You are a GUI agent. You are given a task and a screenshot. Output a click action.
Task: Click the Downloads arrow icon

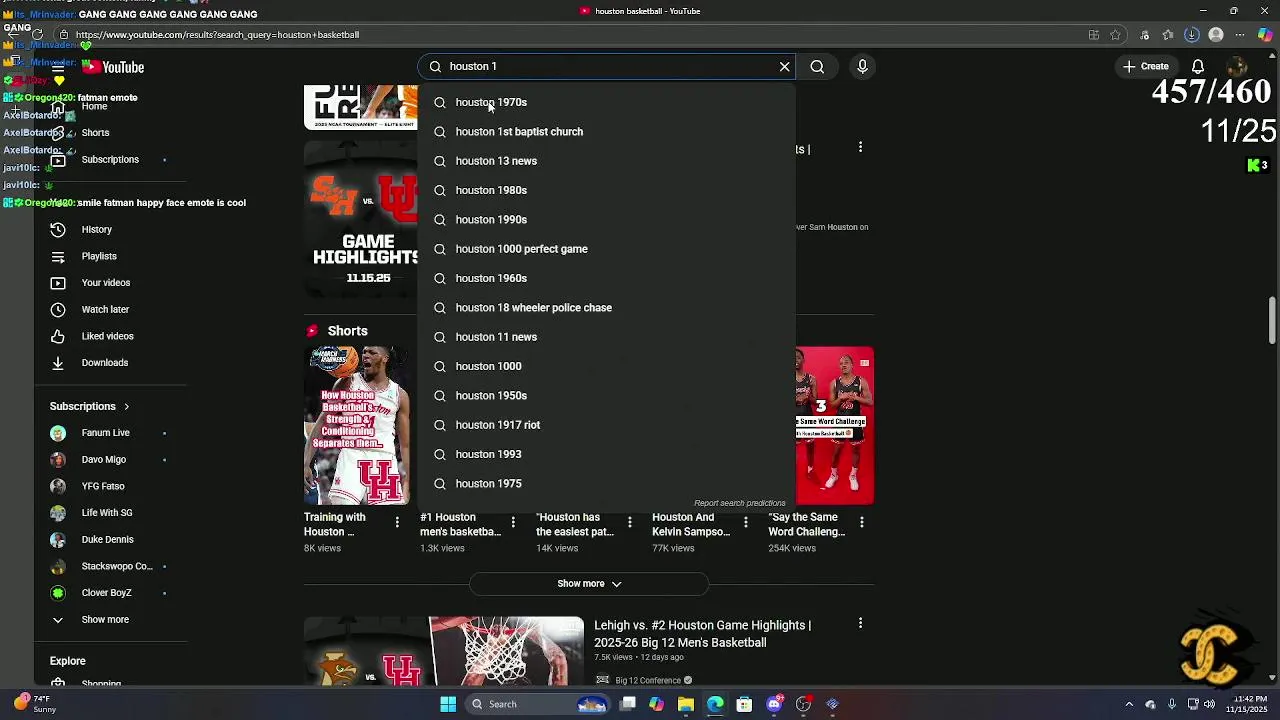(x=58, y=363)
